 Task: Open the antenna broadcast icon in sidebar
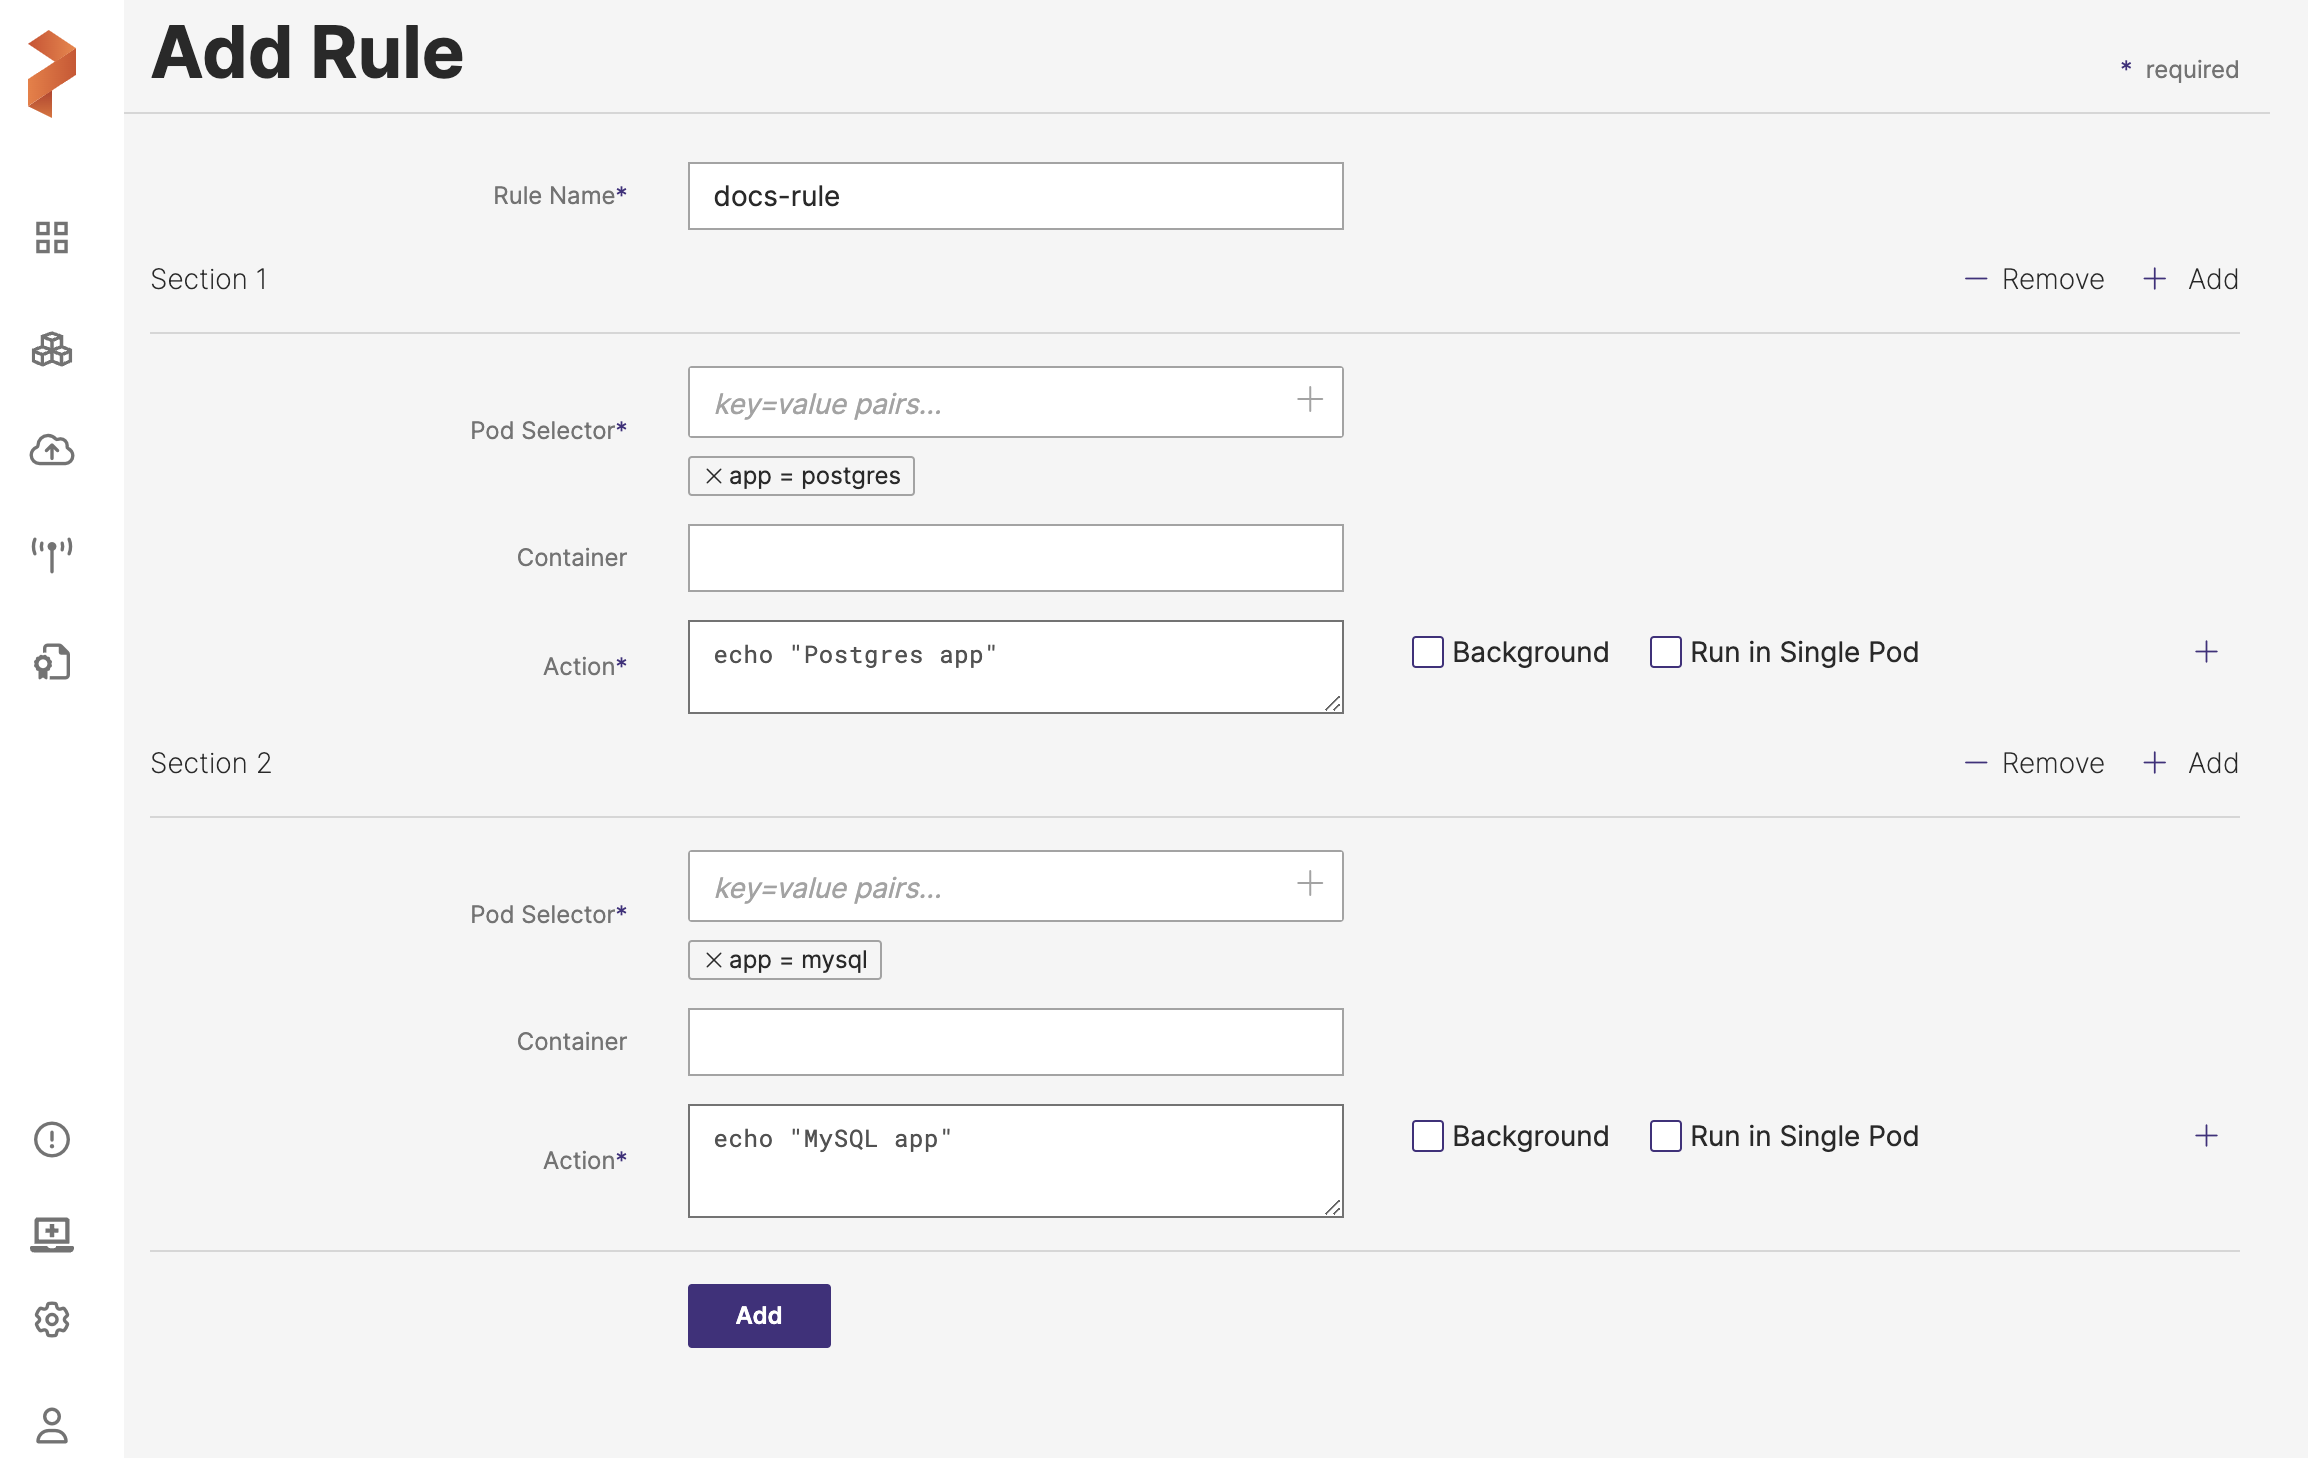point(51,554)
